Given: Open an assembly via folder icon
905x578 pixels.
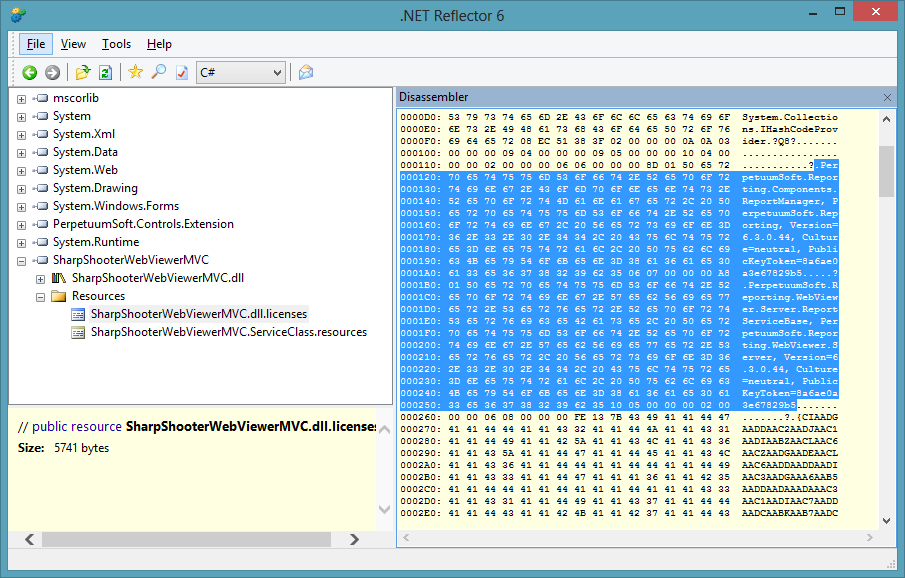Looking at the screenshot, I should click(x=83, y=73).
